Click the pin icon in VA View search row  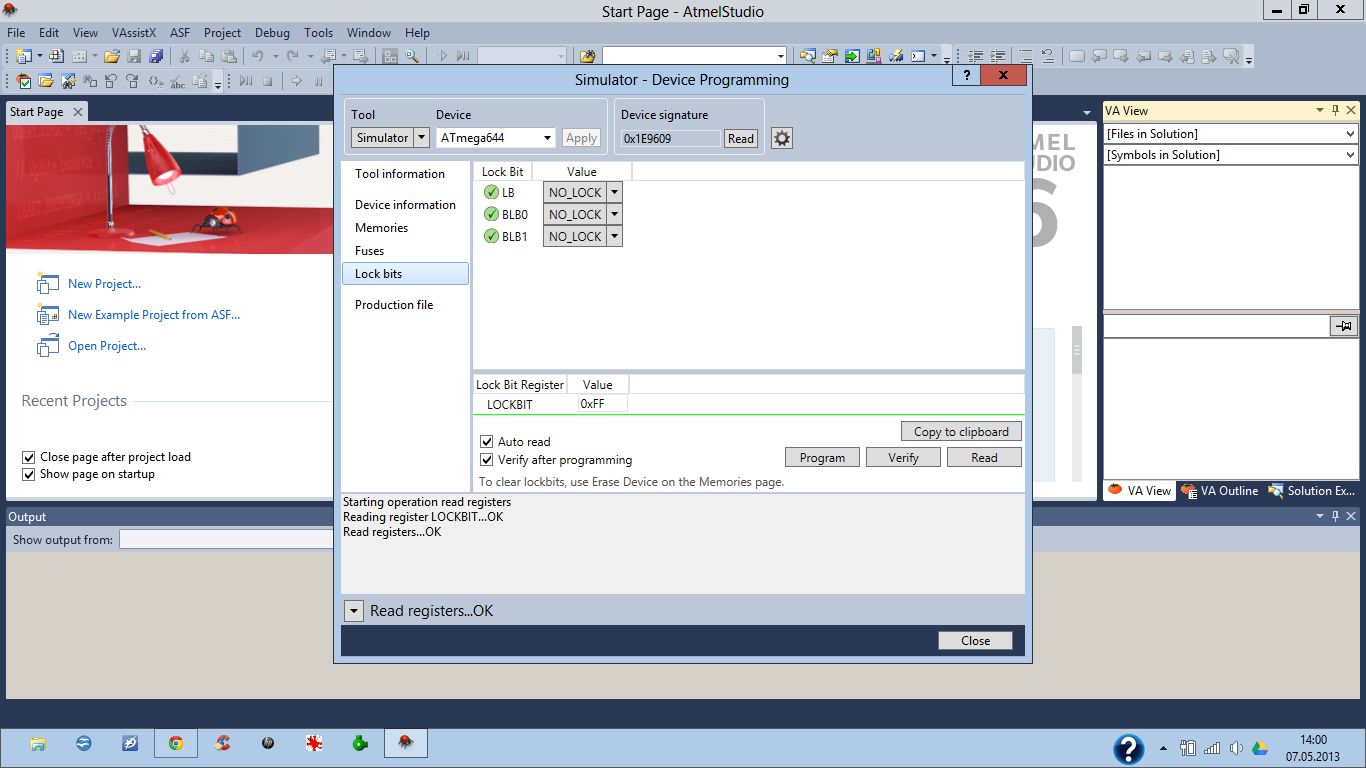tap(1343, 326)
